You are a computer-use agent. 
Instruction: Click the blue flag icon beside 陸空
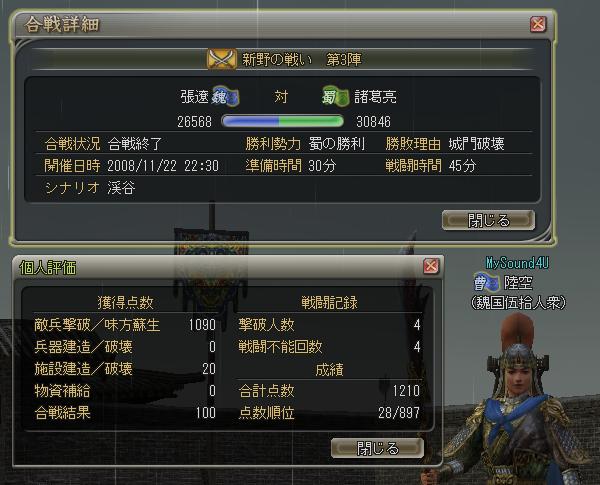click(x=486, y=283)
